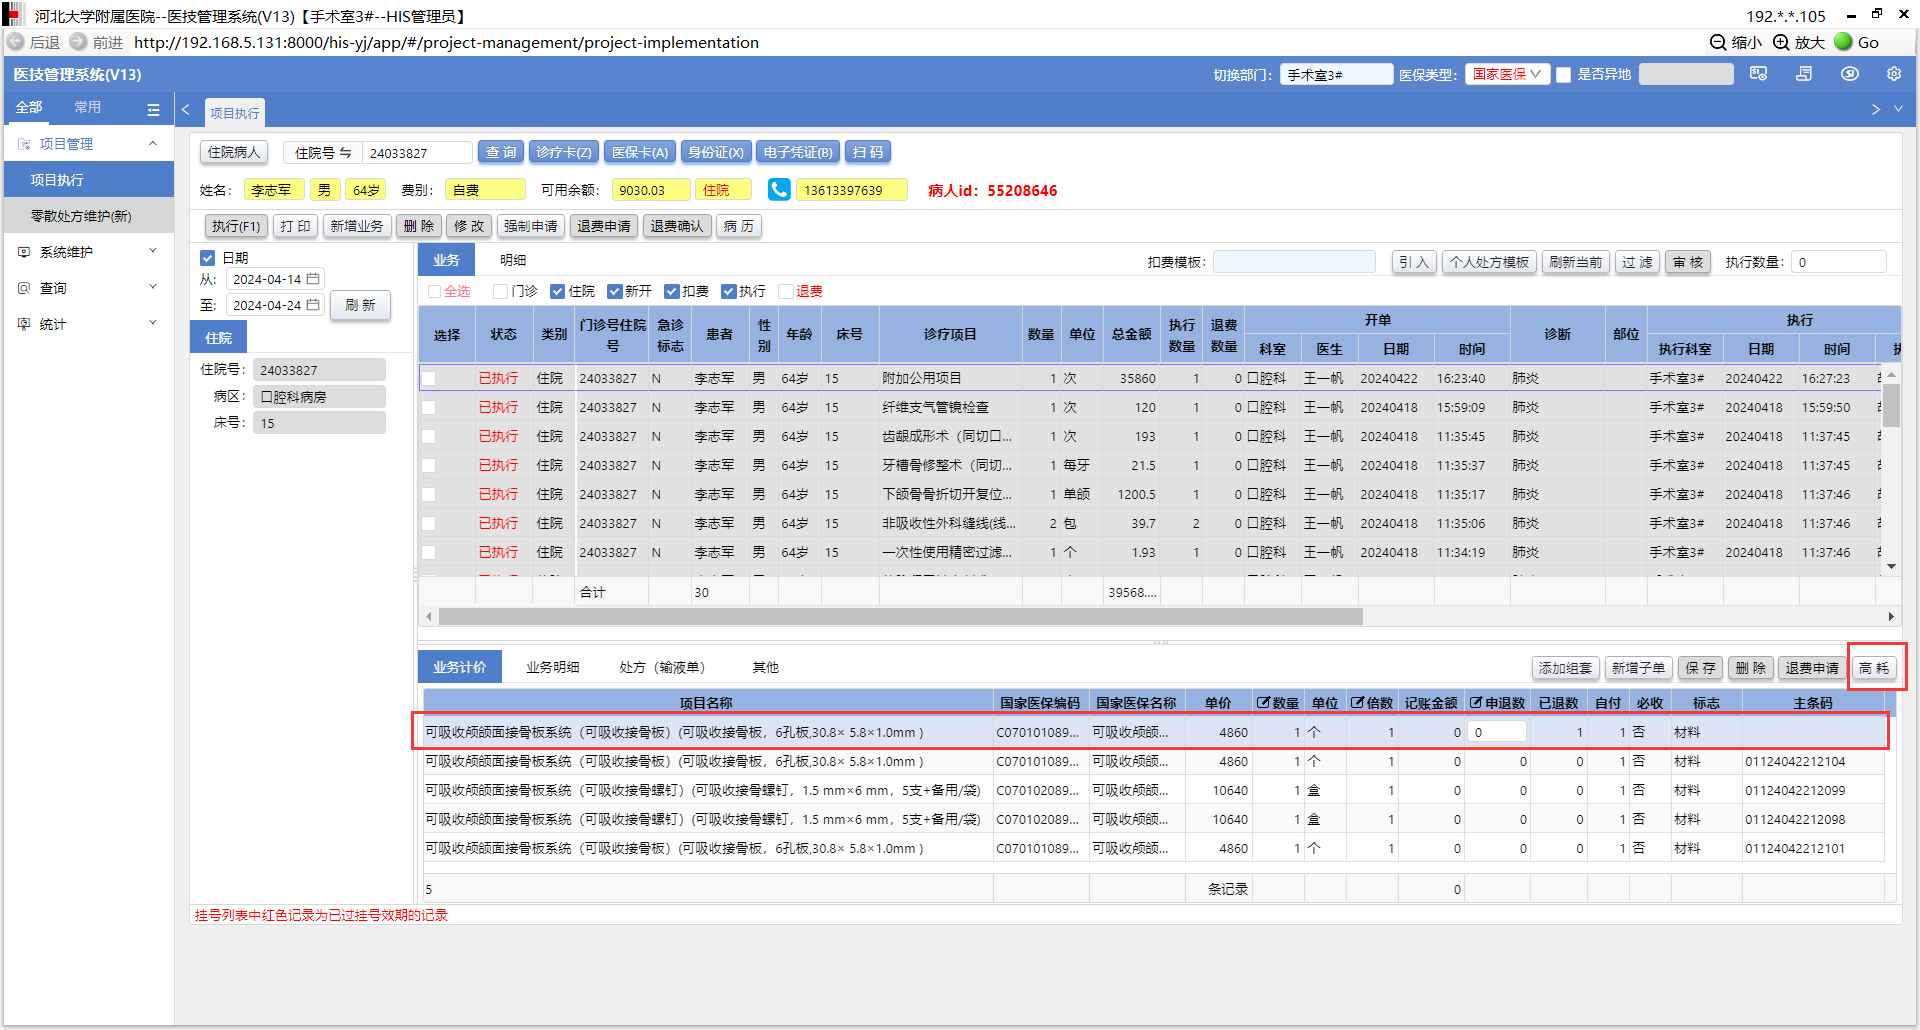Click the 放大 zoom-in magnifier icon
The image size is (1920, 1030).
(1781, 42)
